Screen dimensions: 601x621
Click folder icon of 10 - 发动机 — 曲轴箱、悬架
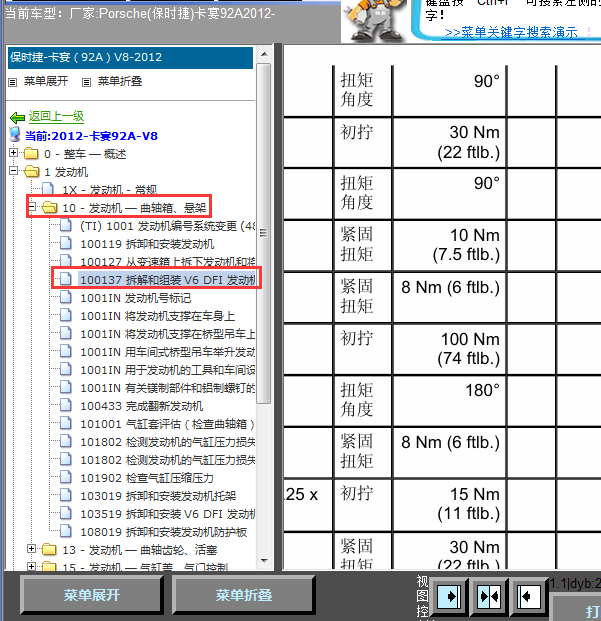tap(49, 207)
